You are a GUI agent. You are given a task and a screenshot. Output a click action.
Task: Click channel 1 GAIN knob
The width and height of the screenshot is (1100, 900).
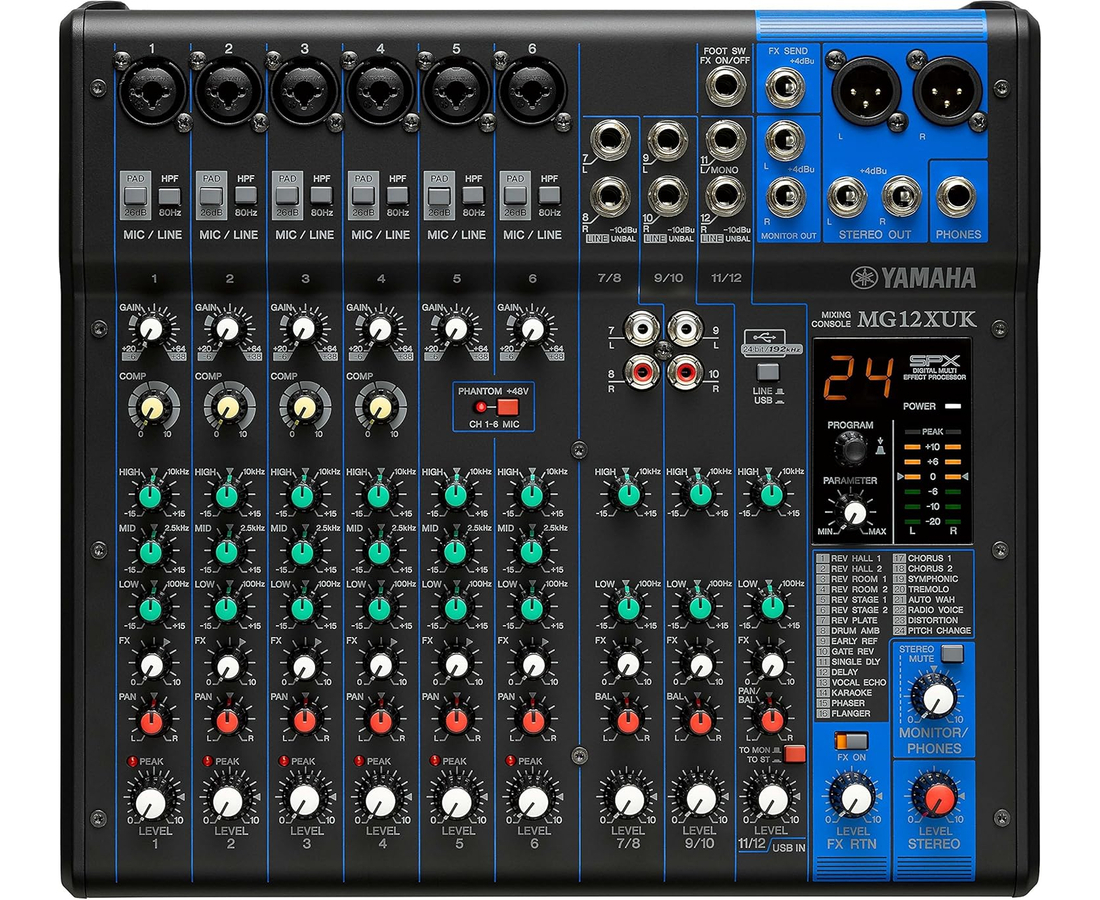(x=151, y=328)
